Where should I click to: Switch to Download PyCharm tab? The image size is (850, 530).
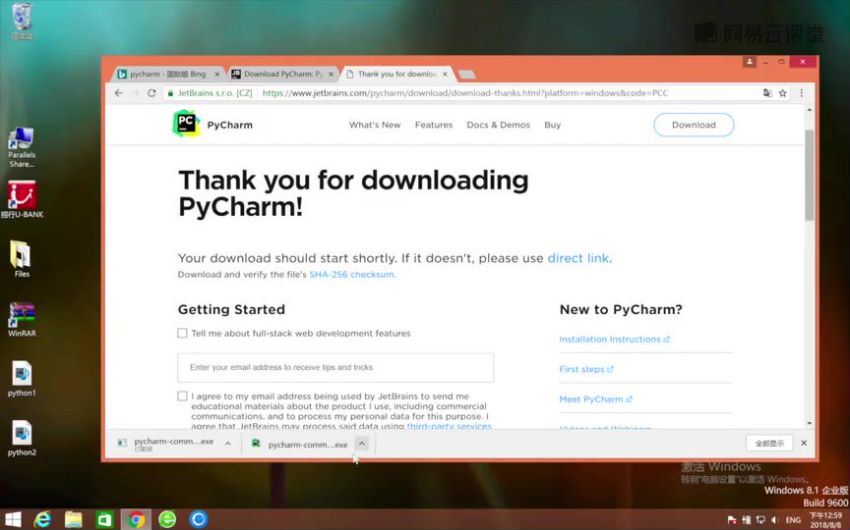click(282, 74)
